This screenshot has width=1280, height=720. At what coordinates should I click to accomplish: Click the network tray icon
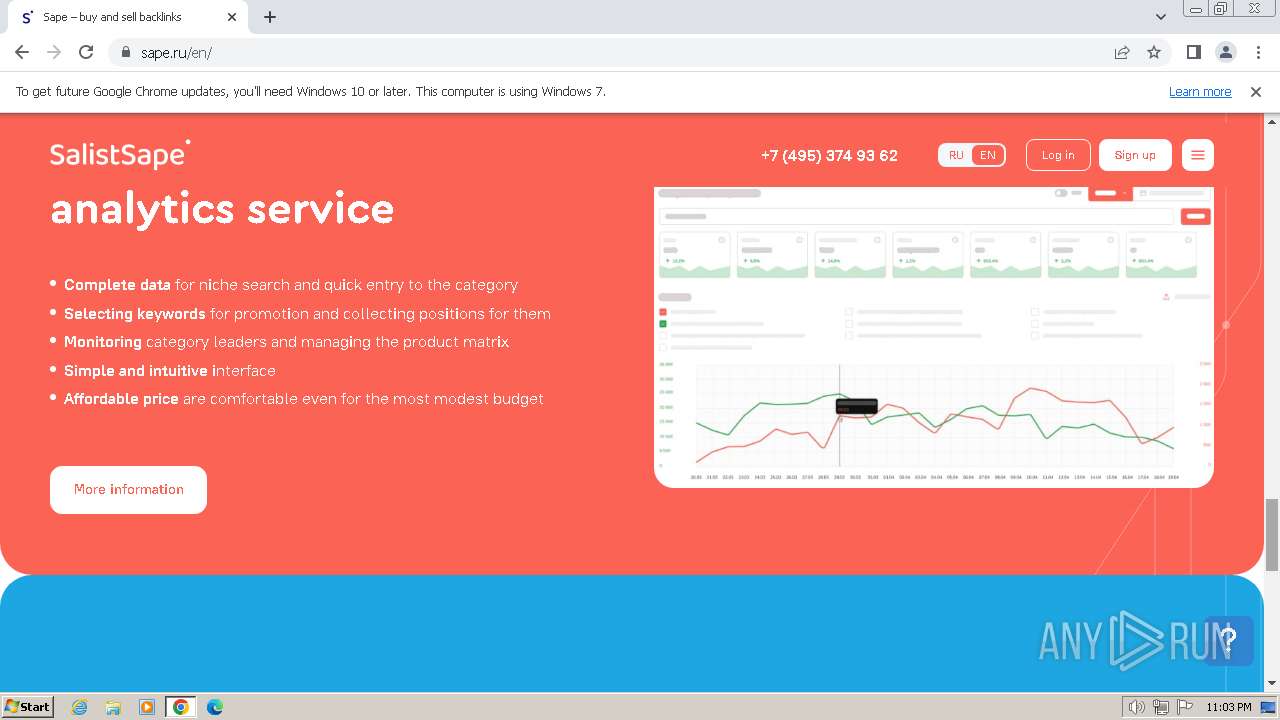click(1161, 707)
